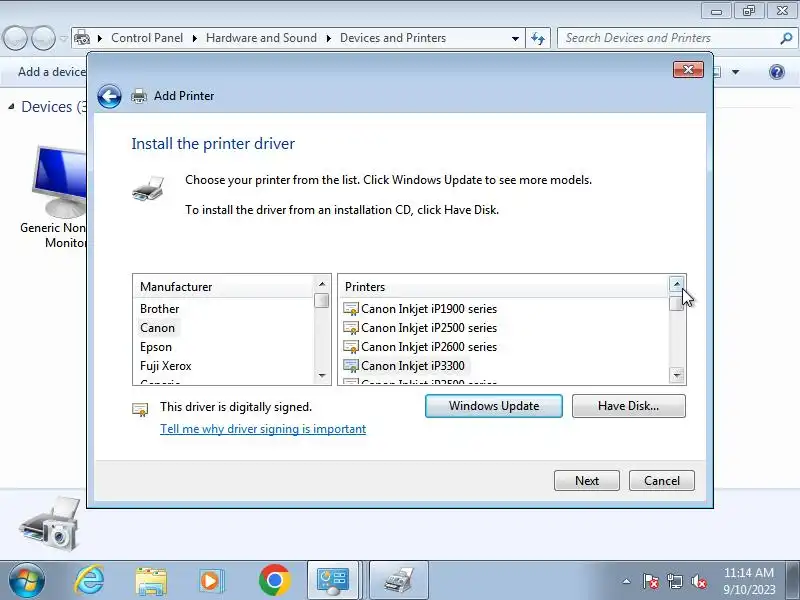Viewport: 800px width, 600px height.
Task: Select Canon Inkjet iP1900 series
Action: pyautogui.click(x=429, y=309)
